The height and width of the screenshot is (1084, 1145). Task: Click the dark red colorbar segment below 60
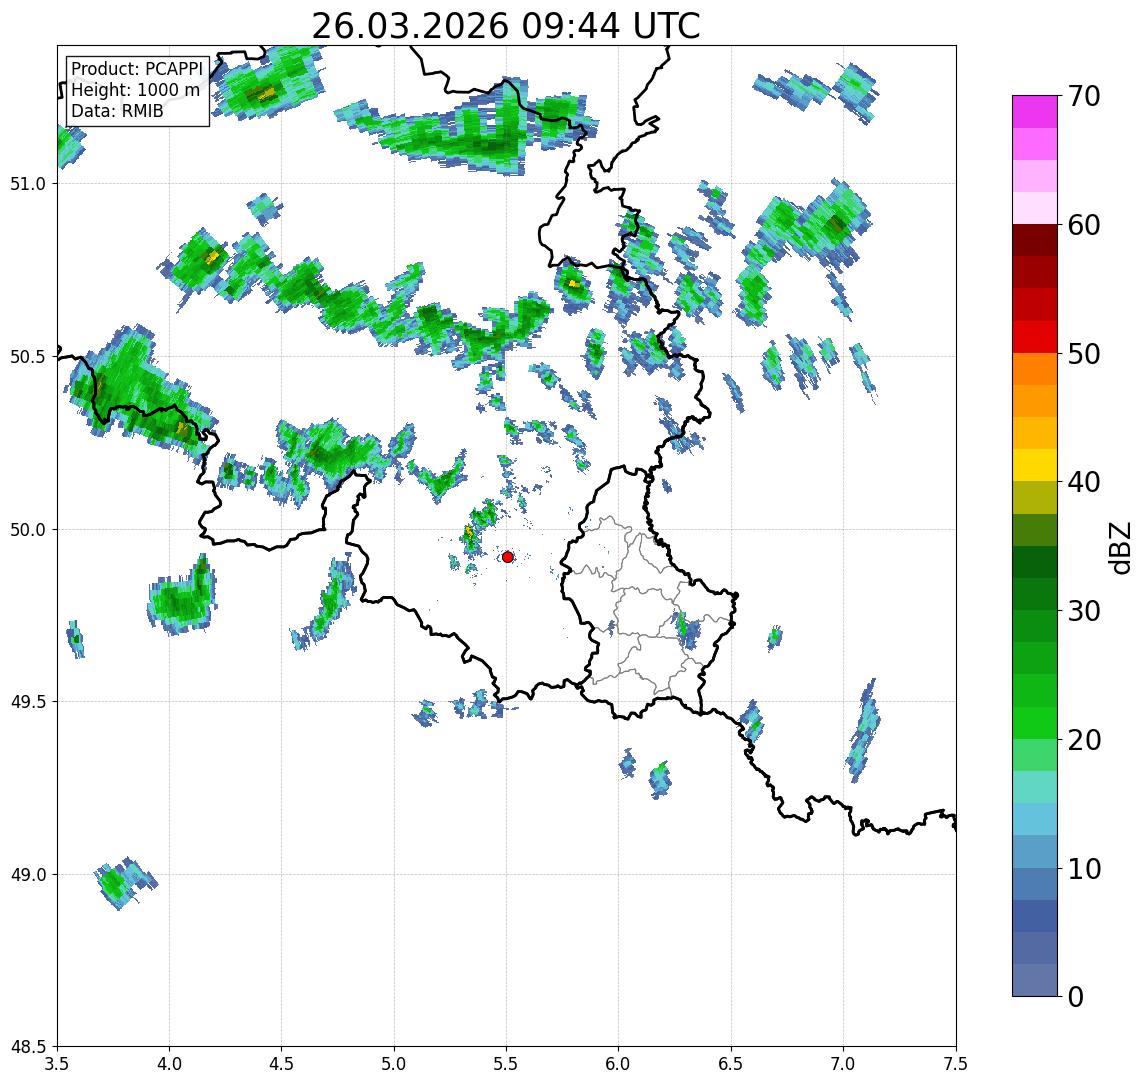click(x=1035, y=240)
